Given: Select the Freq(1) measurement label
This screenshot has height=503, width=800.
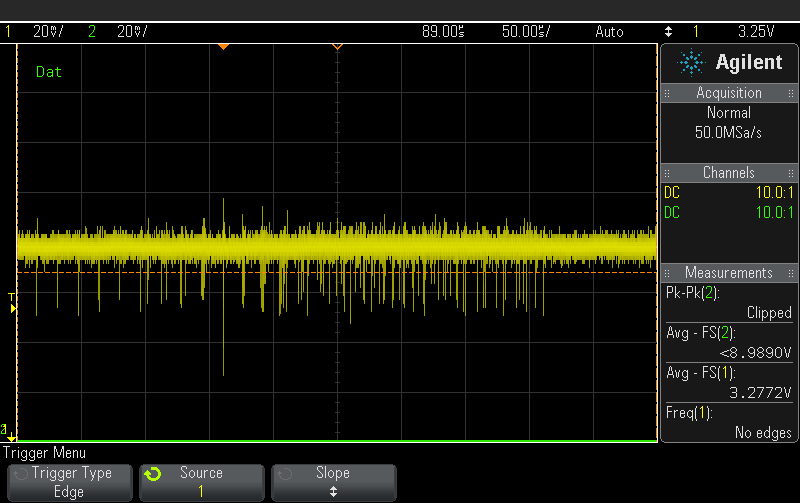Looking at the screenshot, I should (689, 413).
